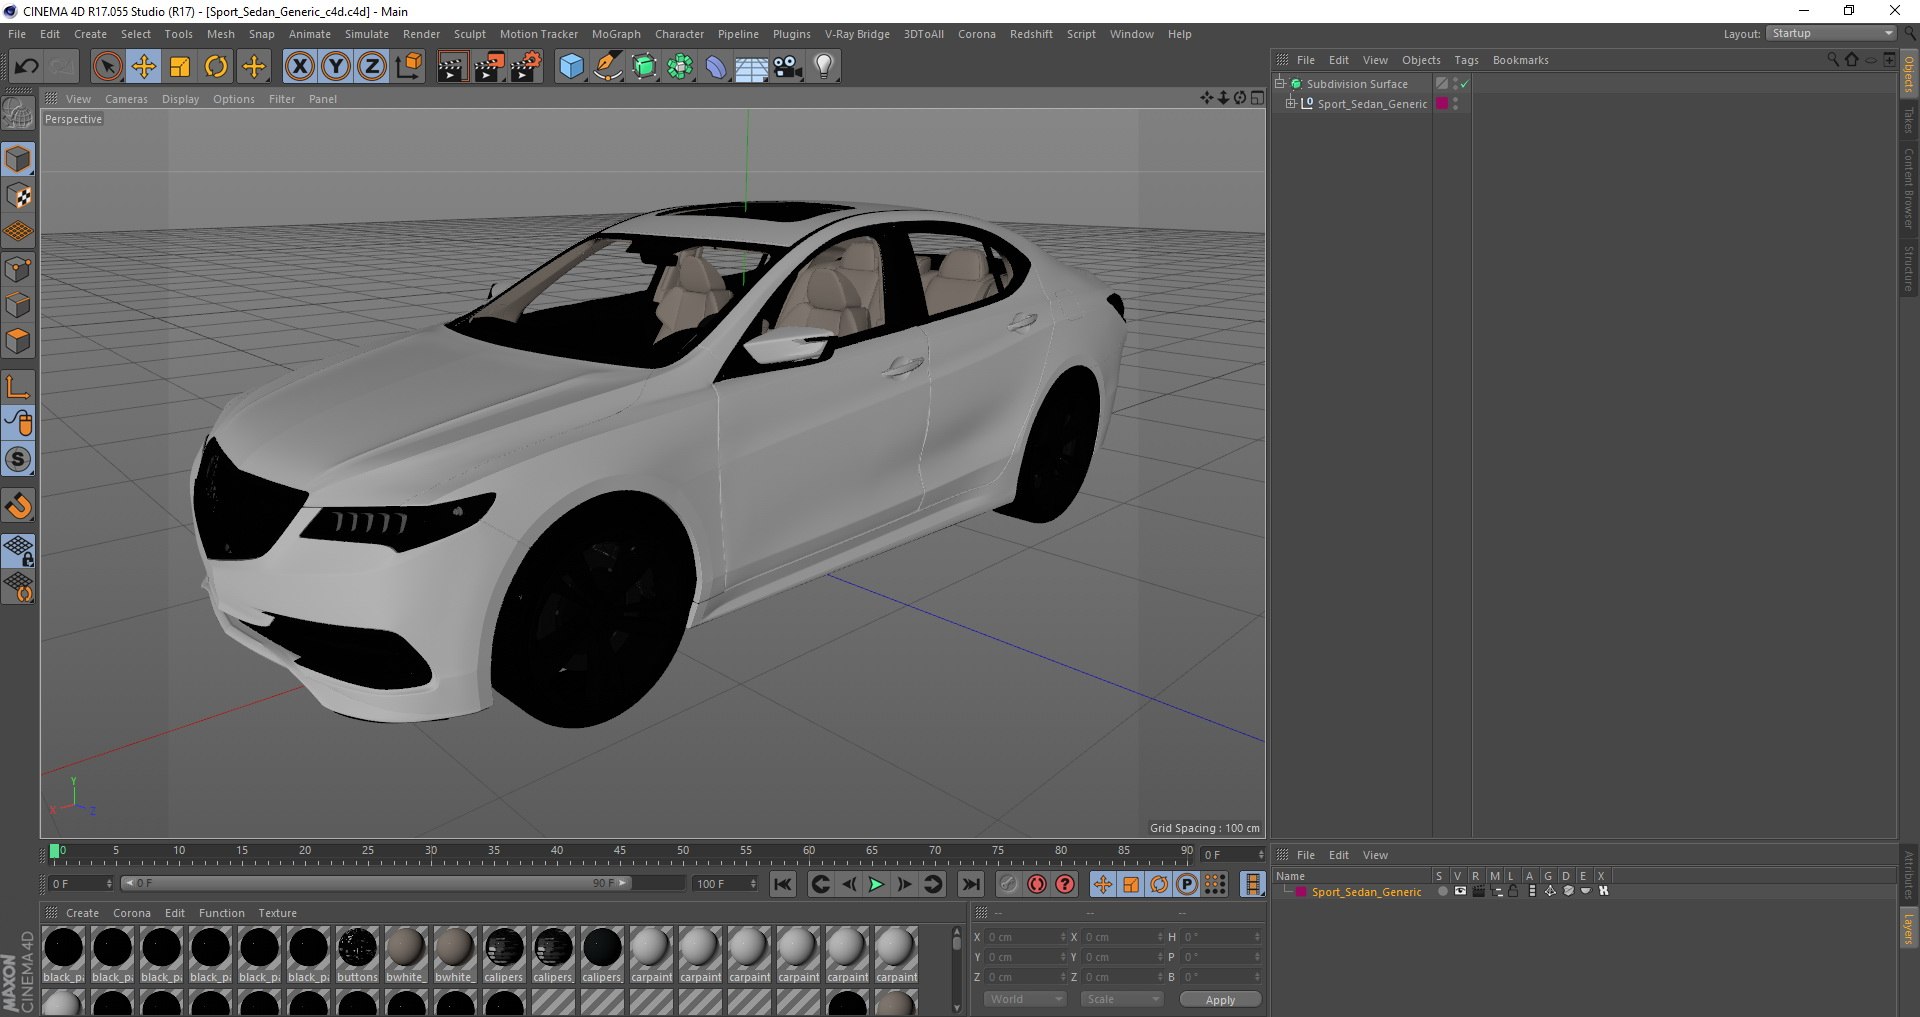
Task: Toggle X axis lock
Action: [x=299, y=67]
